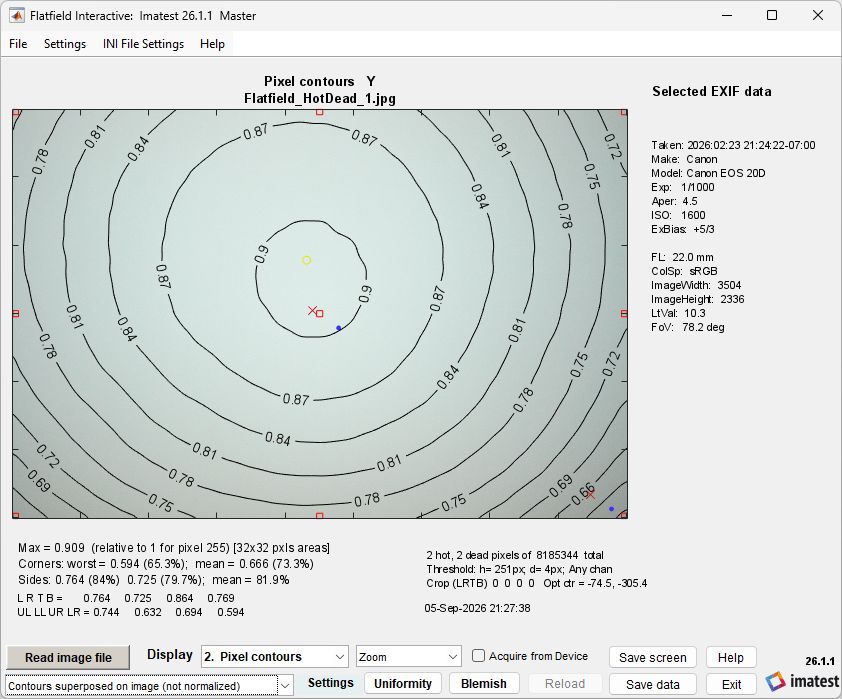Click the 'Taken: 2026:02:23' EXIF line
The width and height of the screenshot is (842, 699).
[x=733, y=145]
